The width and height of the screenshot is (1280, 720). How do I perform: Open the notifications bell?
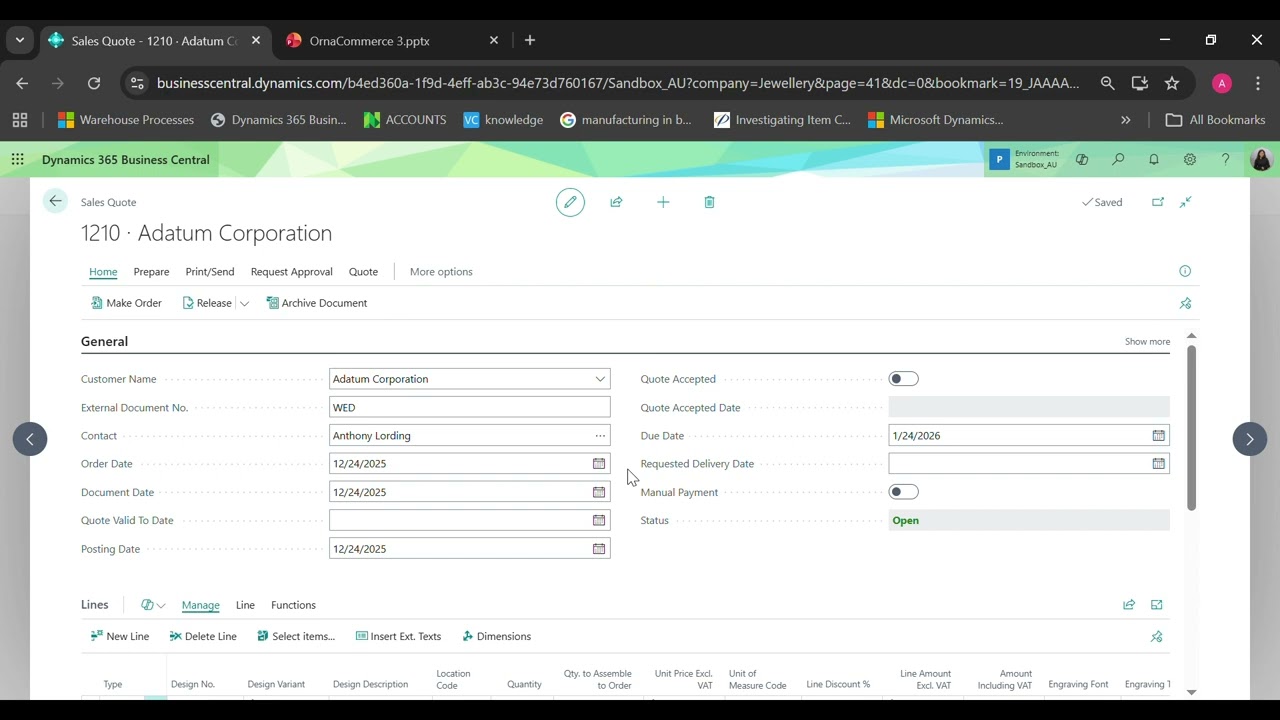point(1154,159)
